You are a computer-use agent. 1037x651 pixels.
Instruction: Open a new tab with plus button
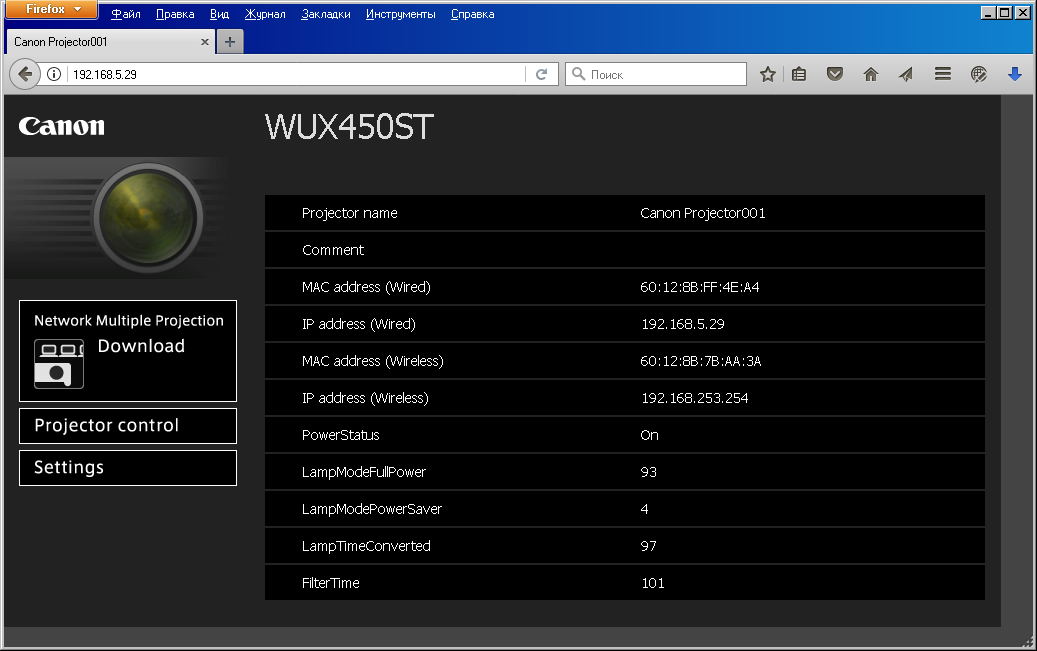[x=229, y=42]
